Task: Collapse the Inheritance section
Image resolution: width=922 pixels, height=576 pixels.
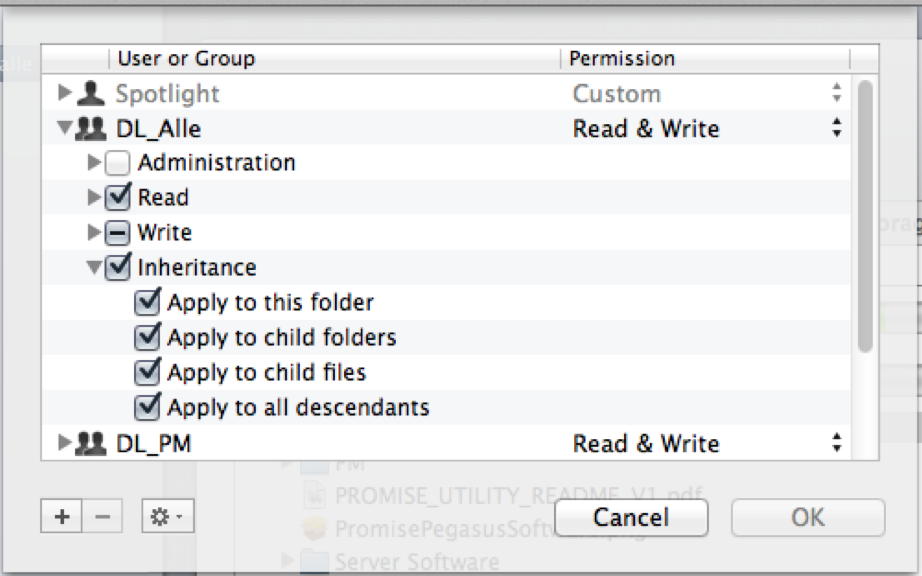Action: [95, 268]
